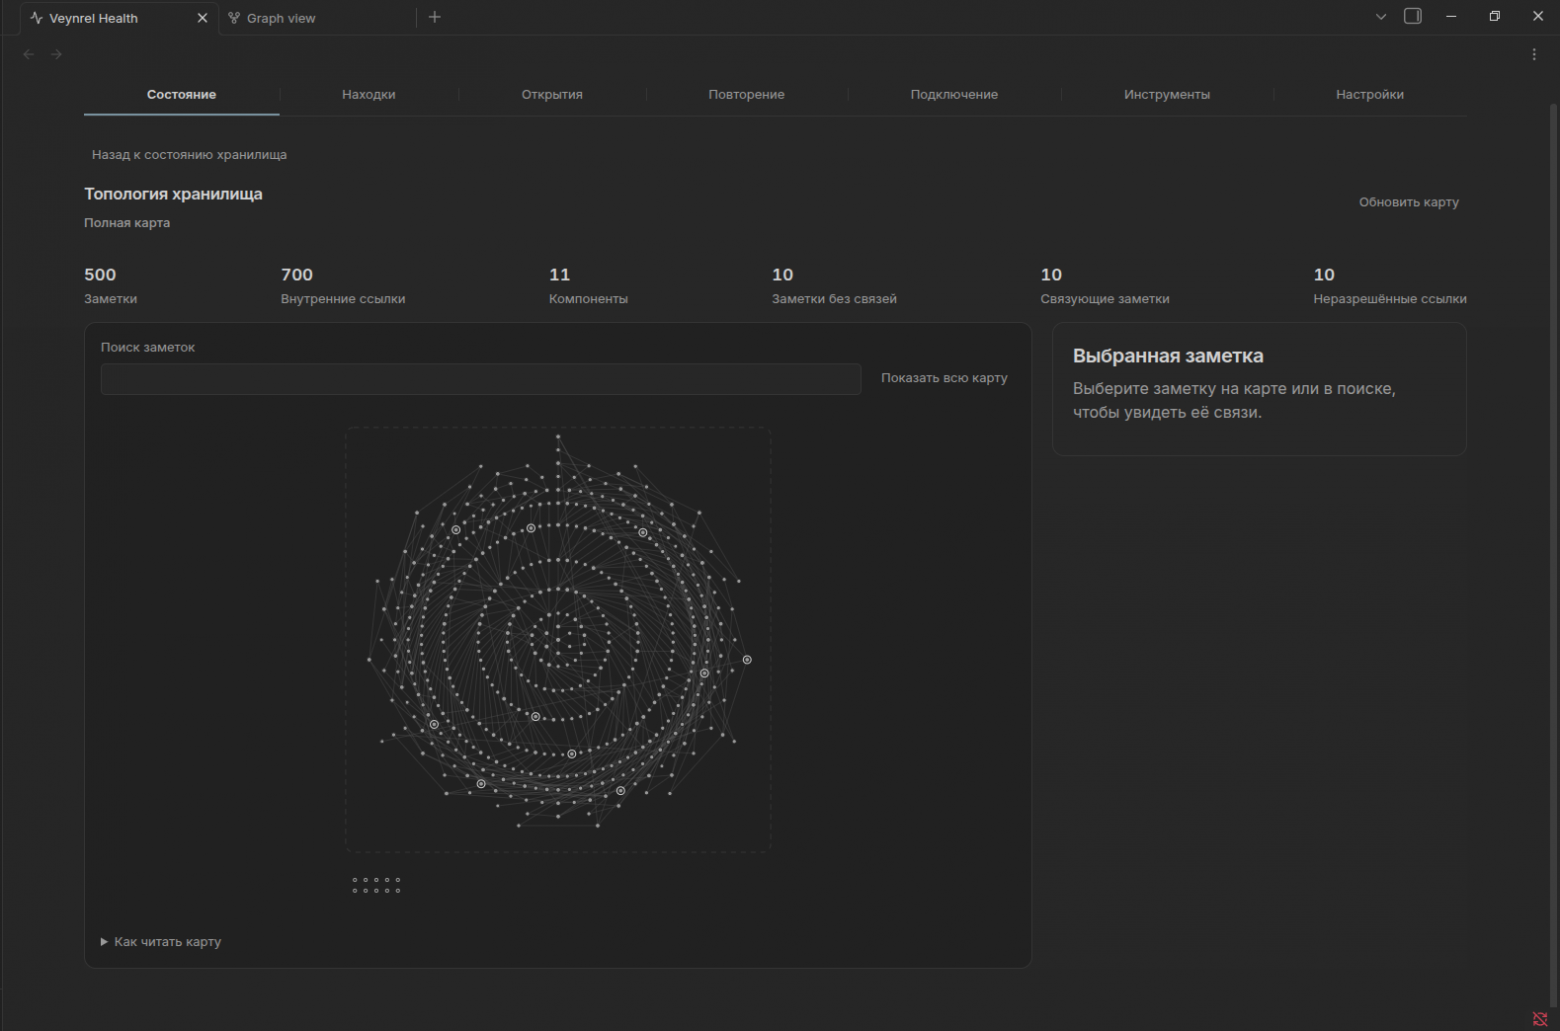1560x1031 pixels.
Task: Click the 700 Внутренние ссылки statistic
Action: coord(343,285)
